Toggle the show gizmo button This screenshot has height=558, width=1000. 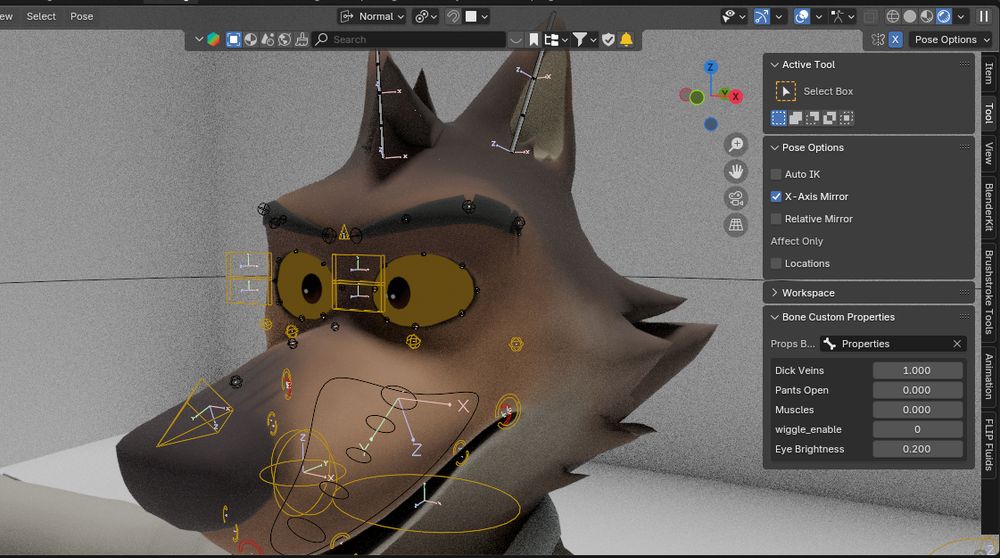761,17
